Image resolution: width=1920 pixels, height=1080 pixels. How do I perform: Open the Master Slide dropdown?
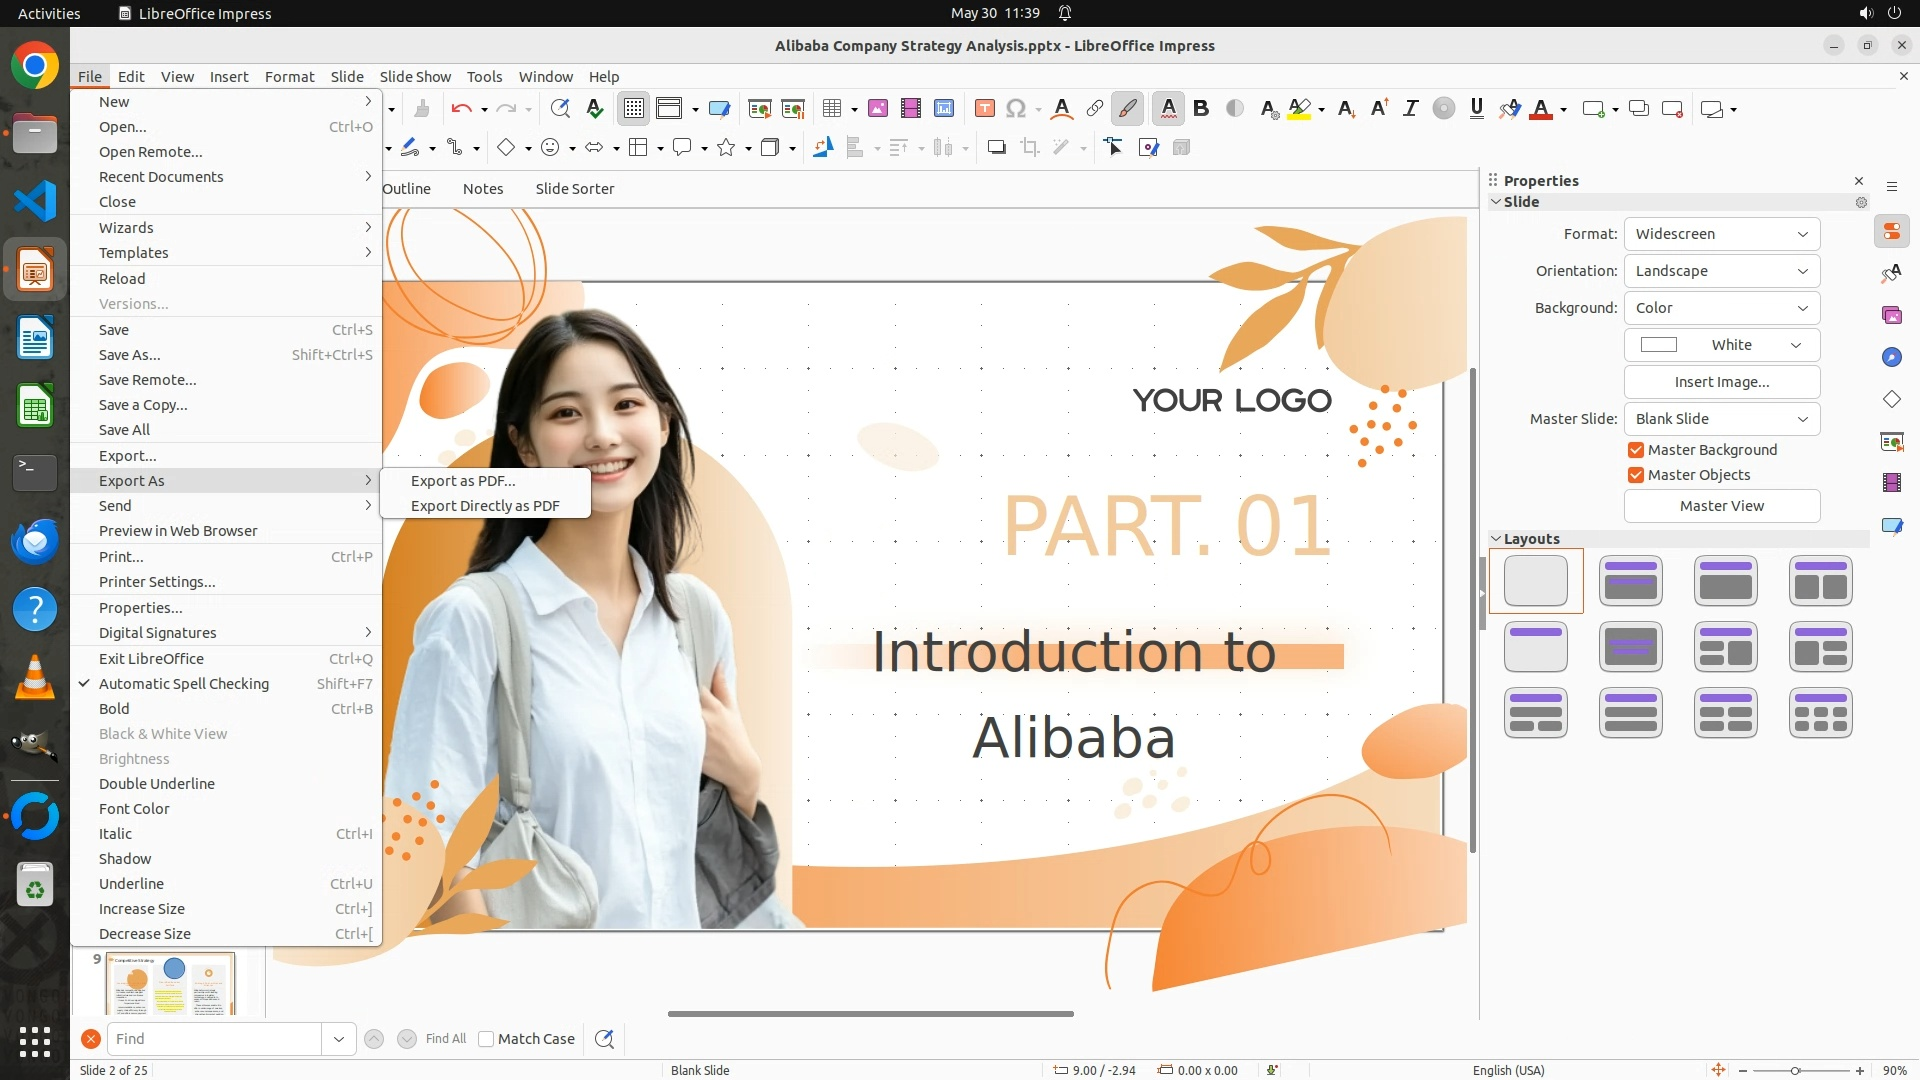click(1721, 419)
